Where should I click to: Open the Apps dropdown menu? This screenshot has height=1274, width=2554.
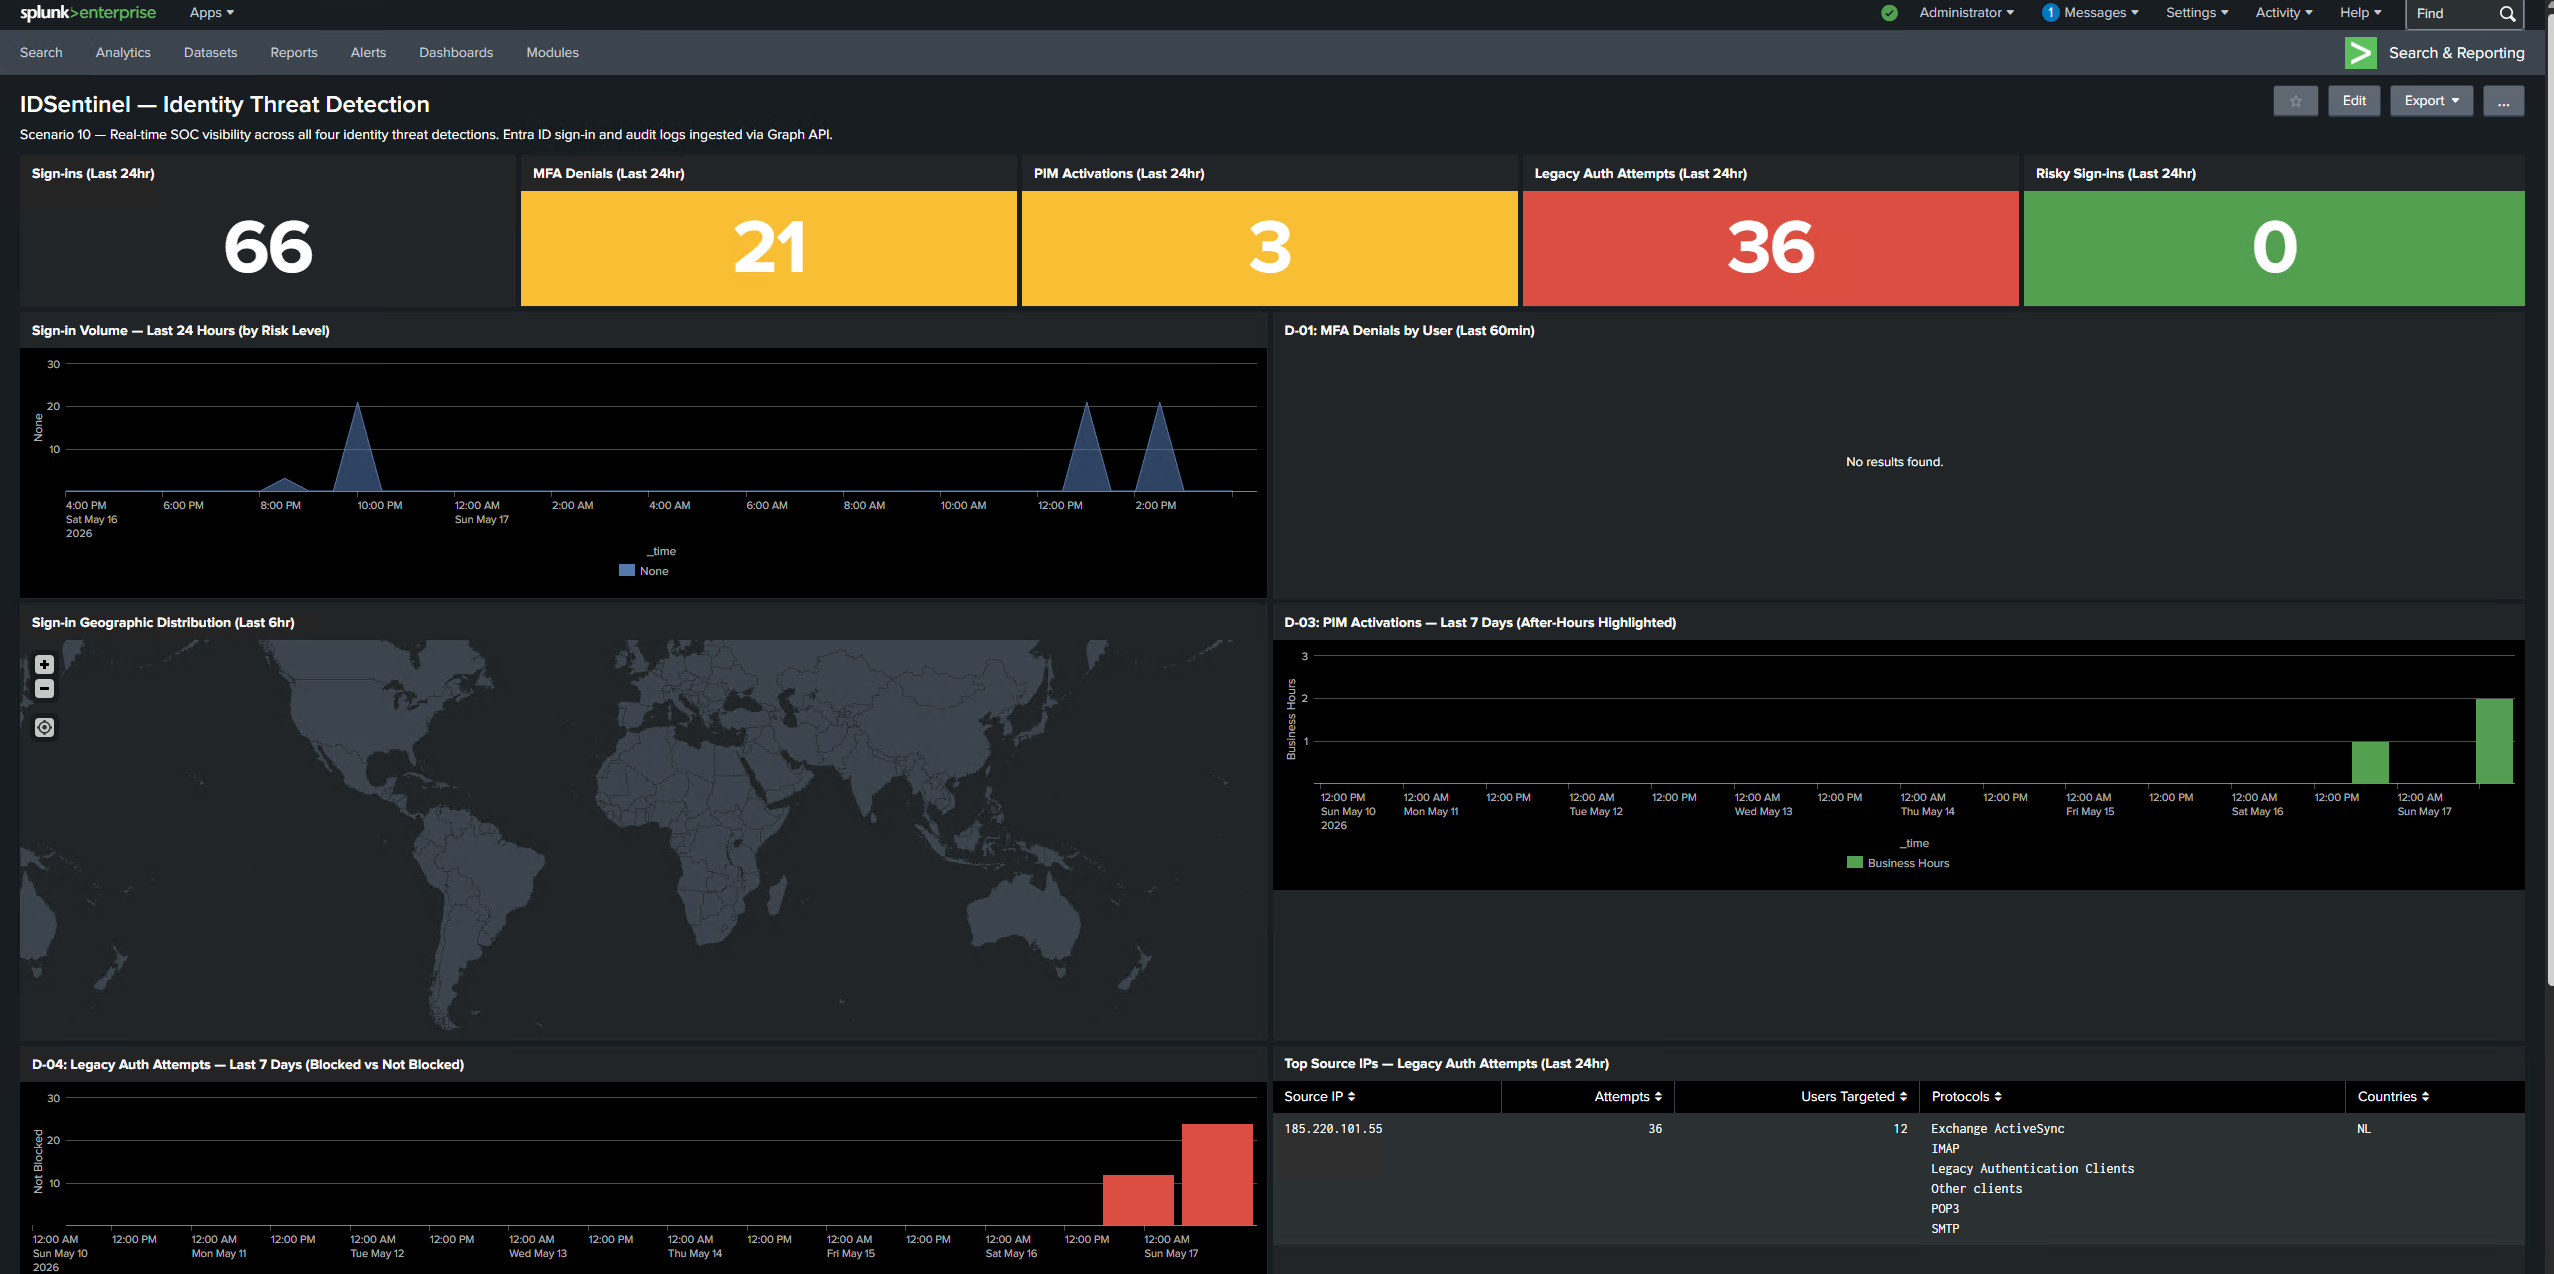tap(211, 13)
